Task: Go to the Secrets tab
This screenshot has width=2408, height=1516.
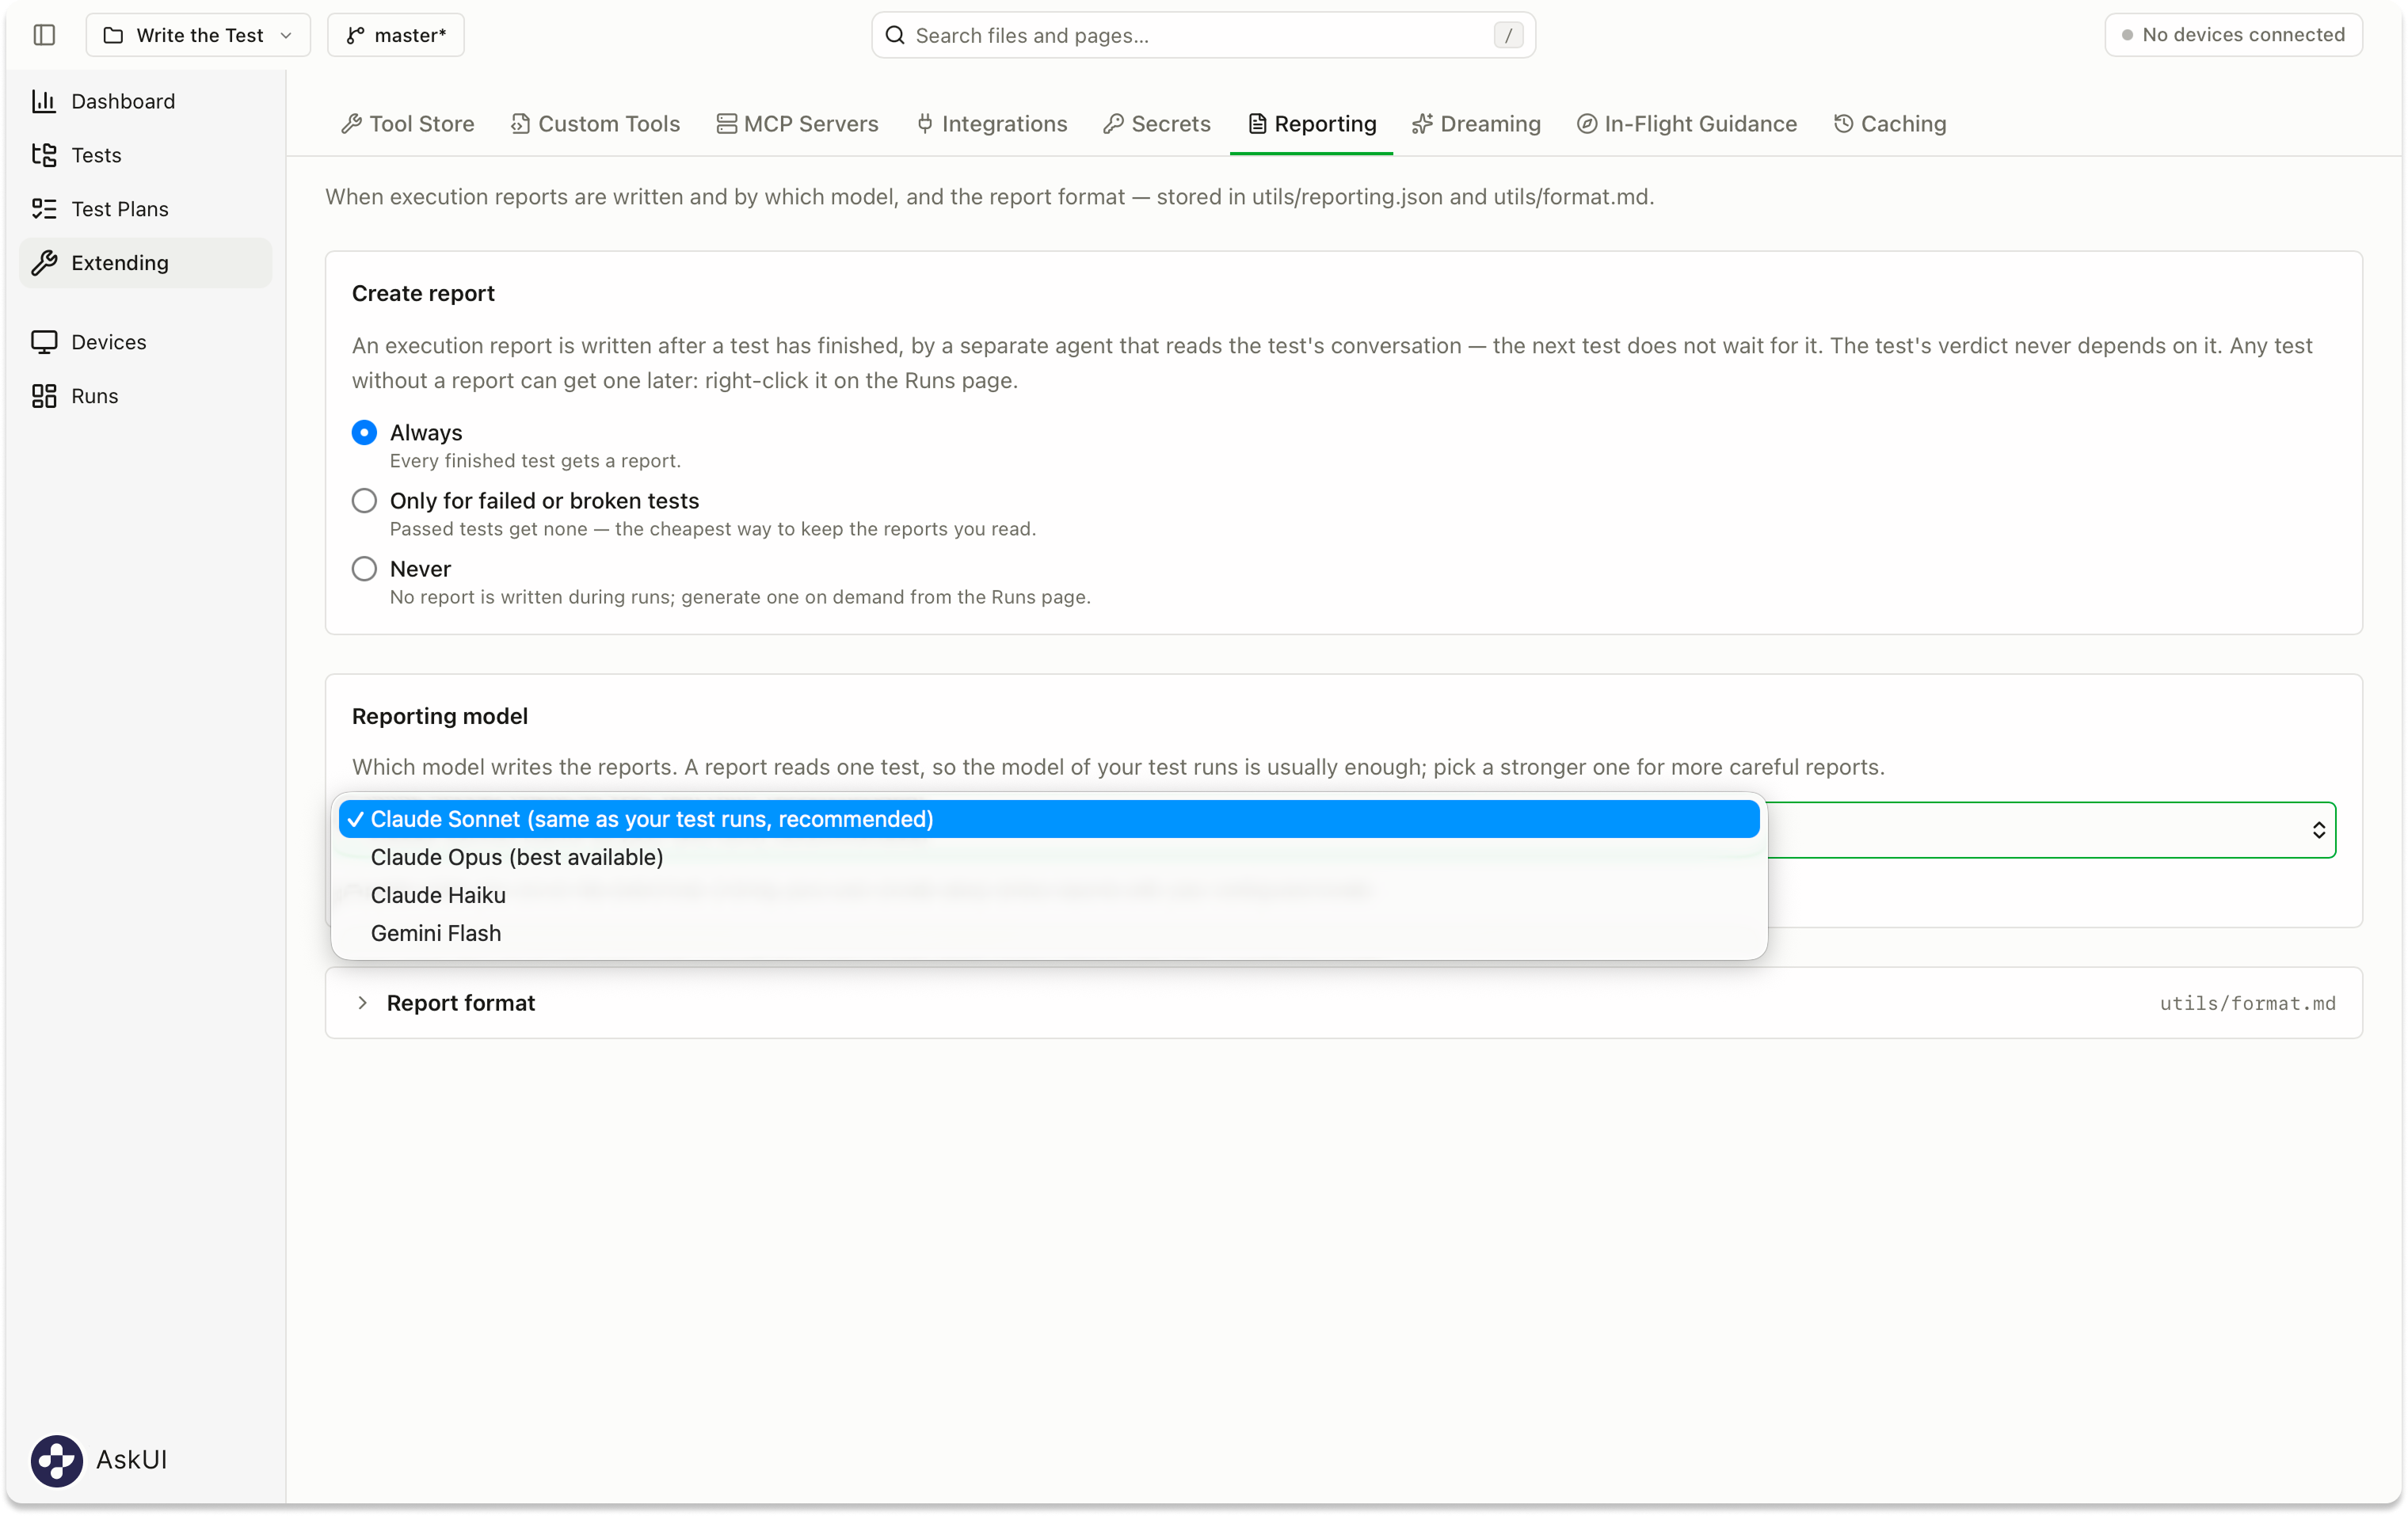Action: click(1156, 124)
